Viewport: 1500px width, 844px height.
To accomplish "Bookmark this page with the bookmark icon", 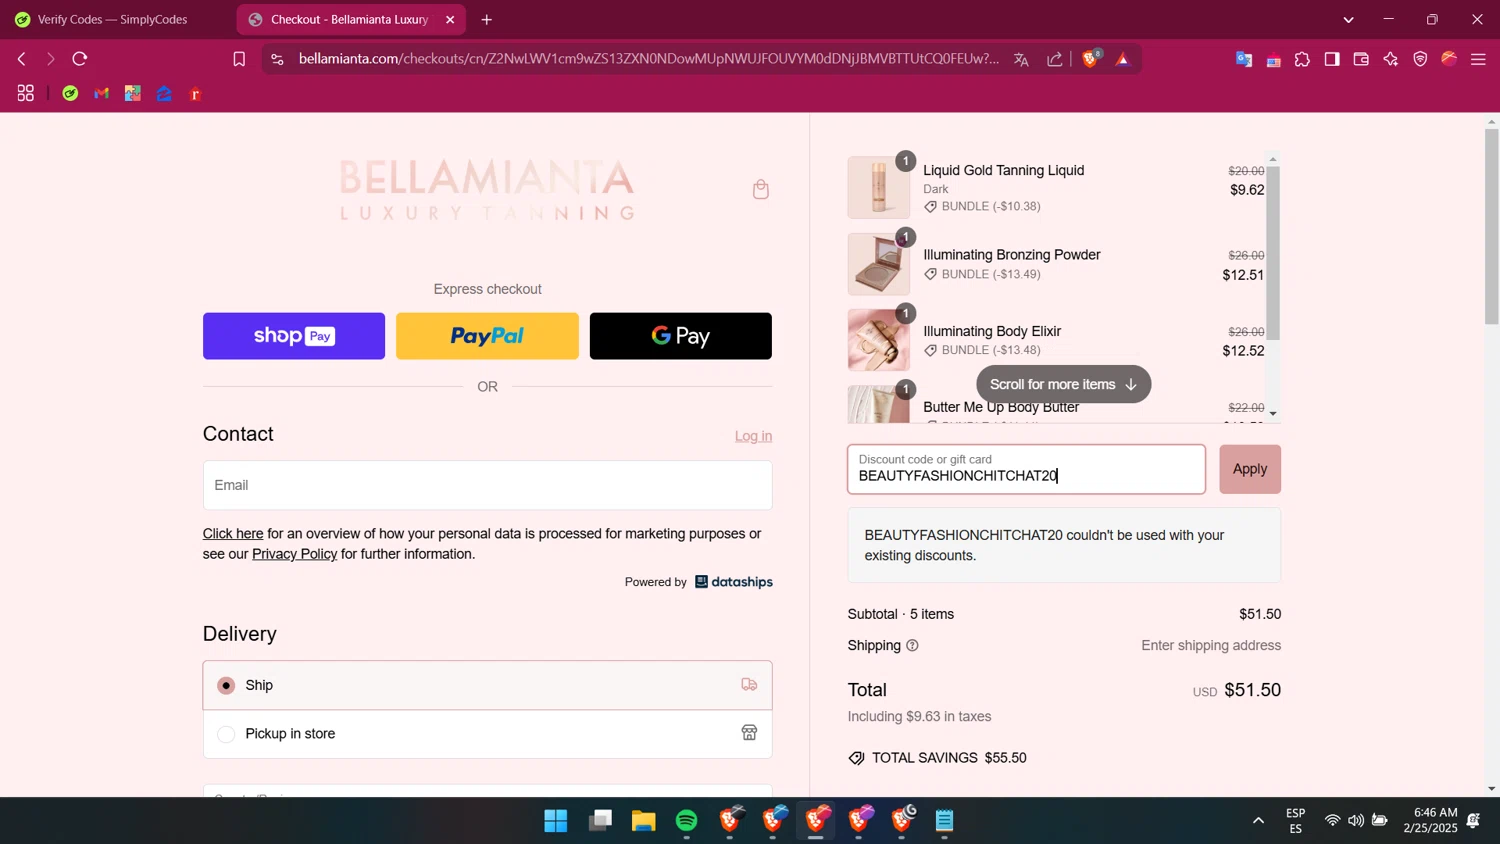I will 239,59.
